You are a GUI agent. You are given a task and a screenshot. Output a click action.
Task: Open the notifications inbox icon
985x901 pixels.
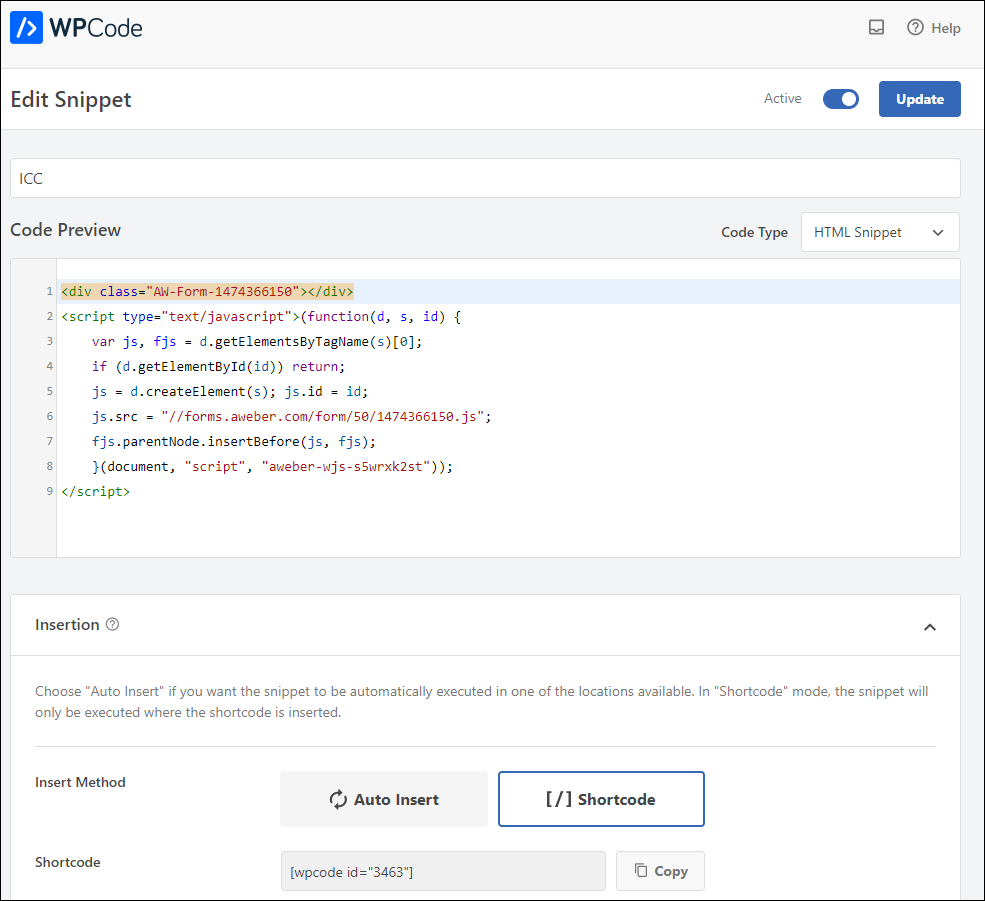click(x=876, y=27)
